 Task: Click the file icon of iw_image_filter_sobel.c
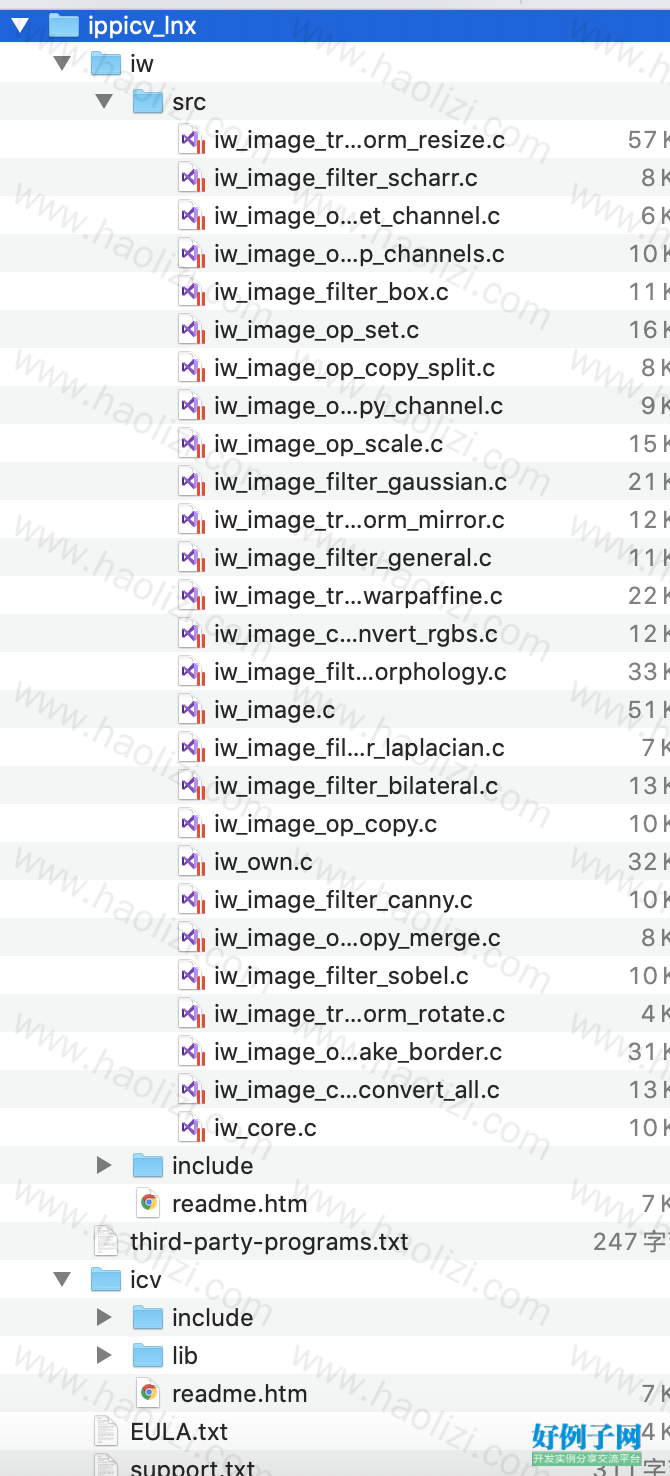point(192,976)
